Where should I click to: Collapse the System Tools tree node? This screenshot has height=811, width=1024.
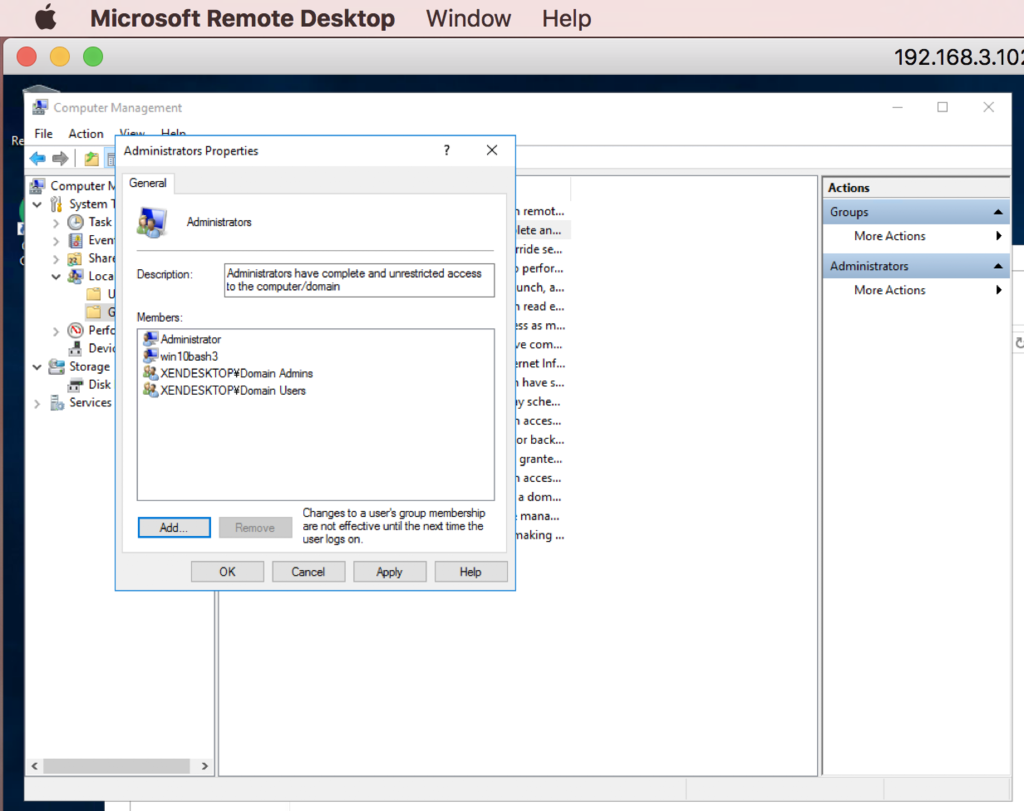tap(37, 204)
